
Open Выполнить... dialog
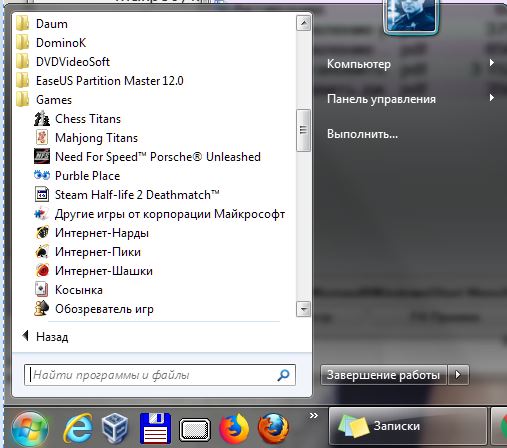tap(362, 134)
